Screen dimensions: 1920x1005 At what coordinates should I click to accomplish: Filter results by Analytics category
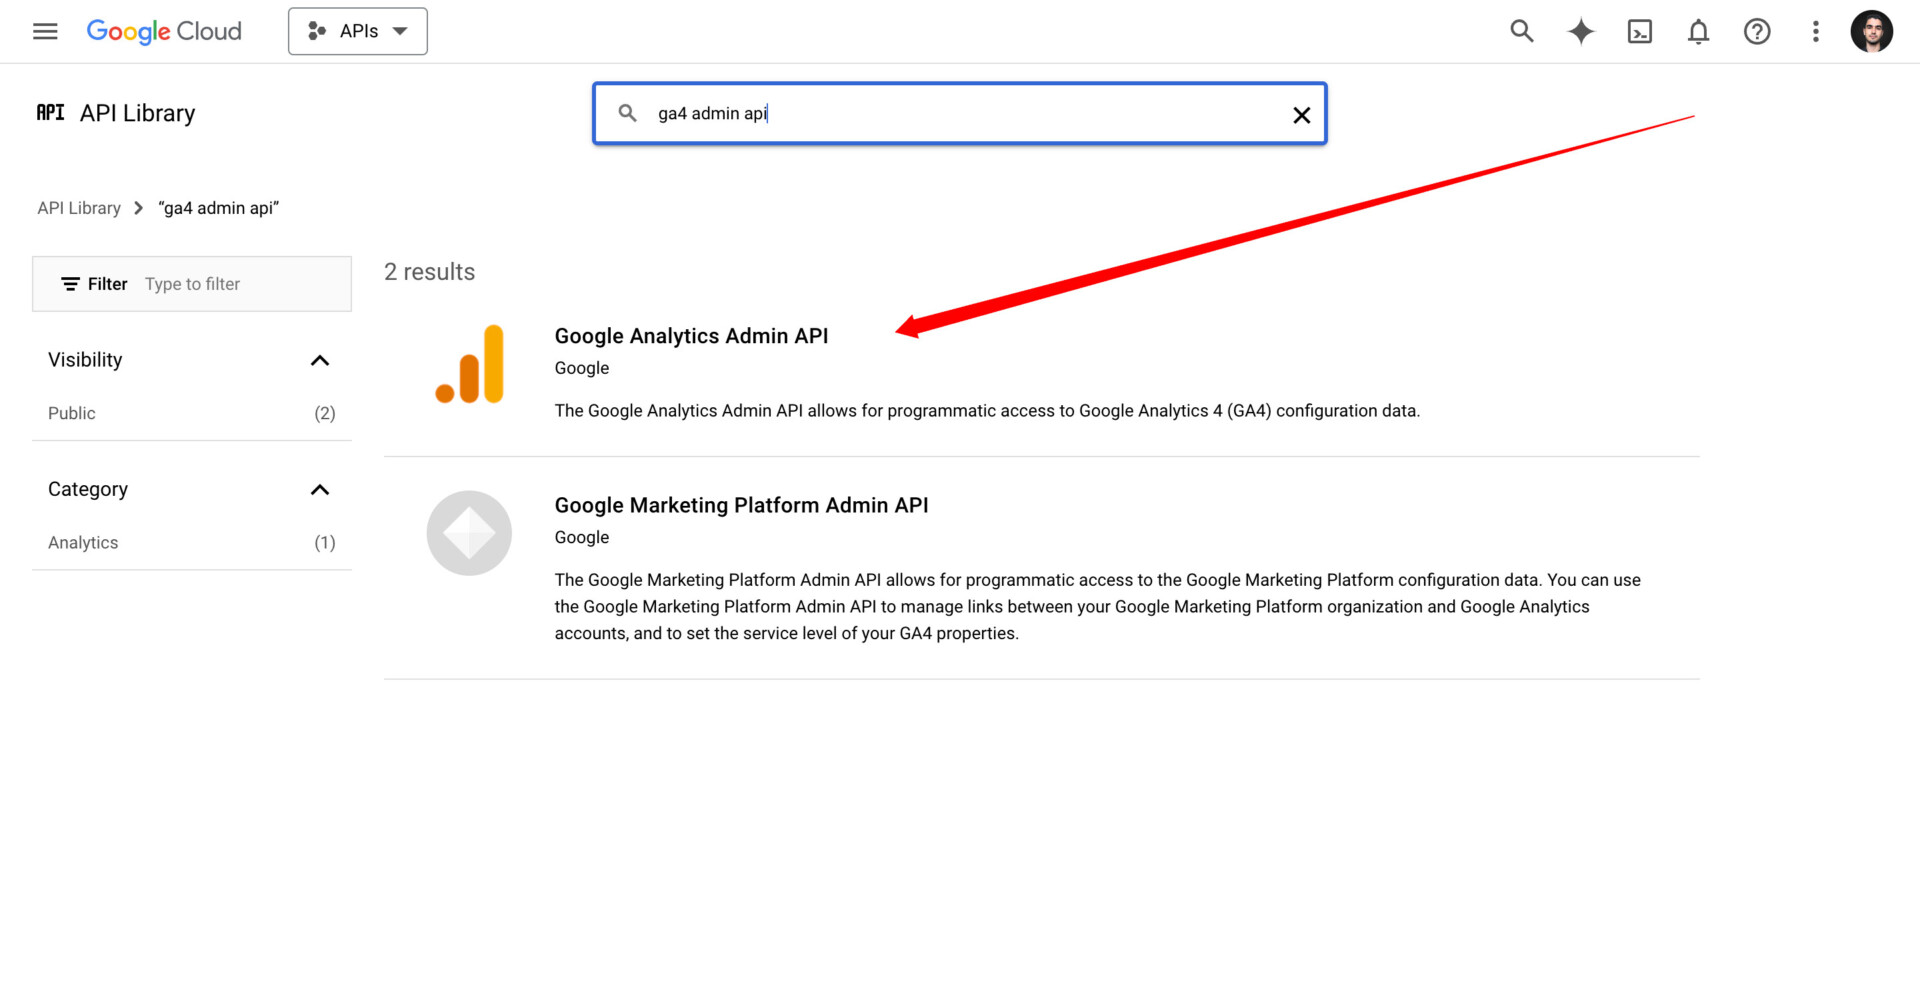tap(83, 542)
